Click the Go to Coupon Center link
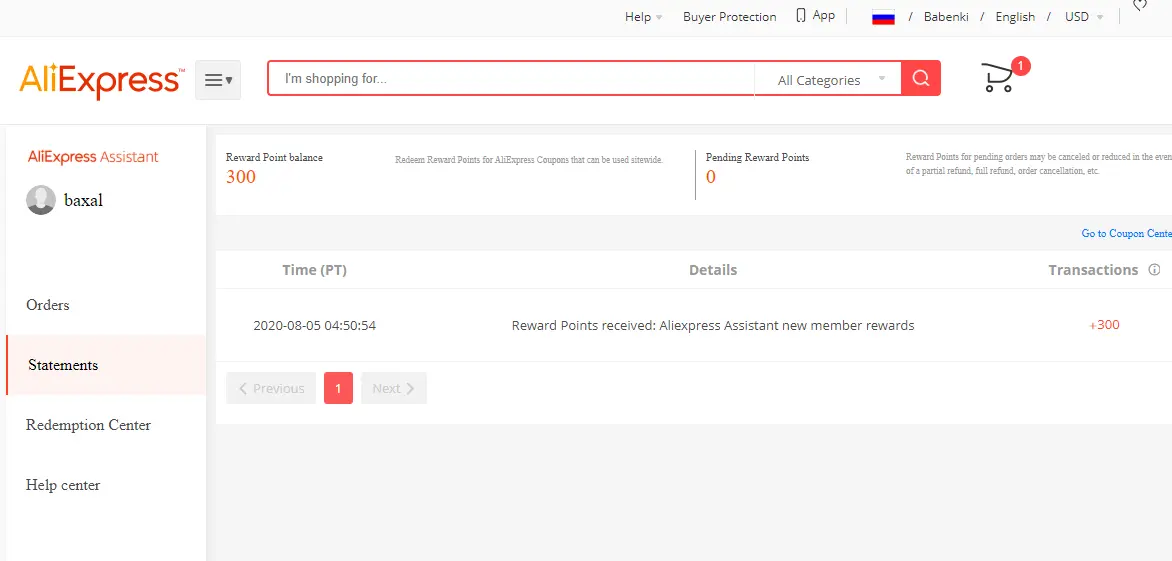1172x561 pixels. 1126,234
